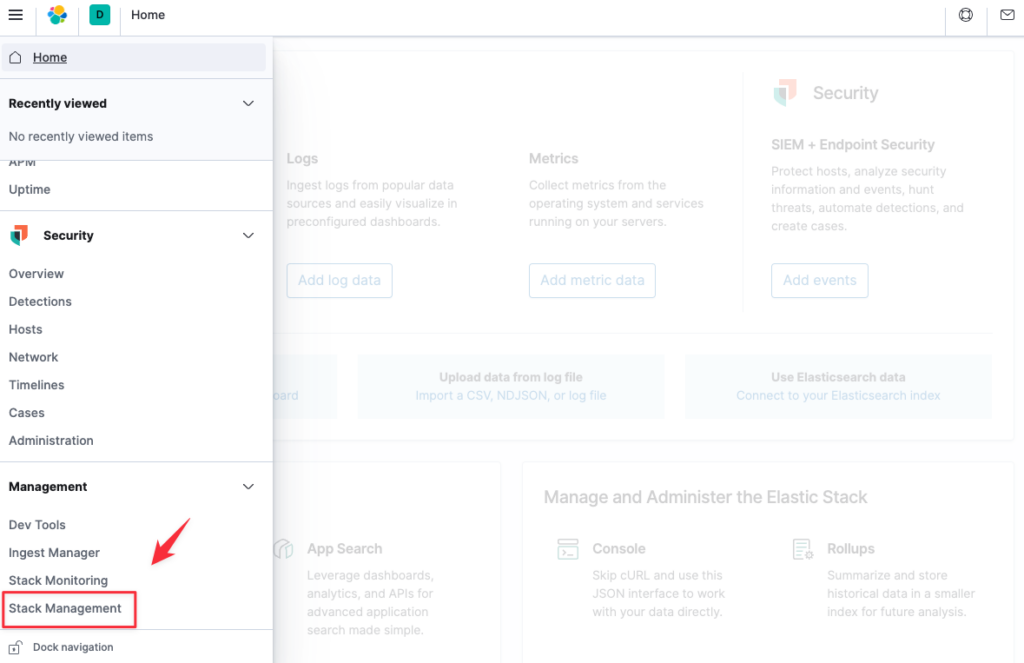Viewport: 1024px width, 663px height.
Task: Open Stack Monitoring
Action: [x=58, y=581]
